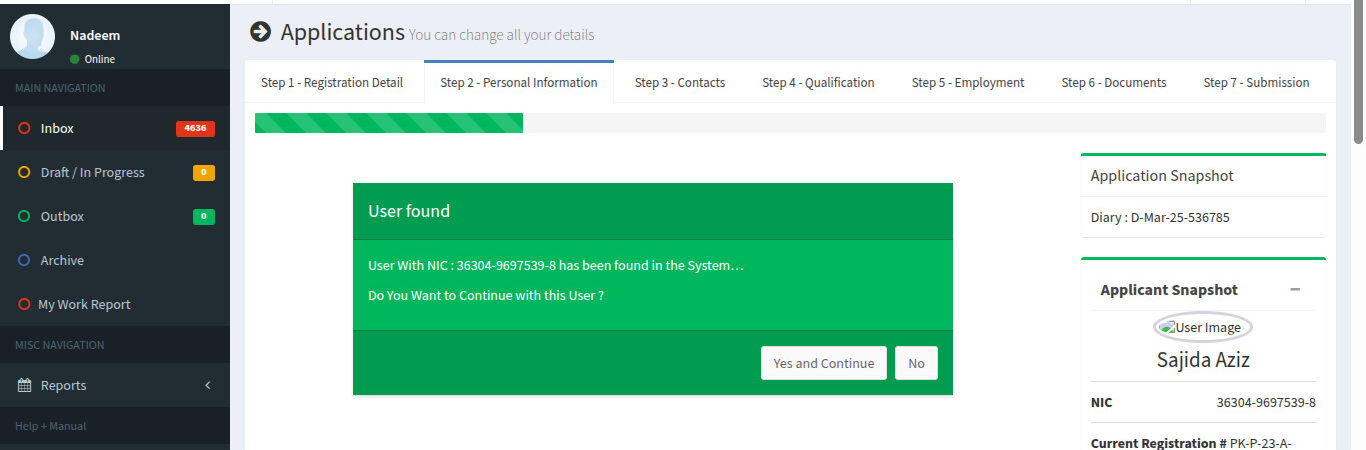Click NIC value 36304-9697539-8 in snapshot
This screenshot has width=1366, height=450.
(1266, 403)
